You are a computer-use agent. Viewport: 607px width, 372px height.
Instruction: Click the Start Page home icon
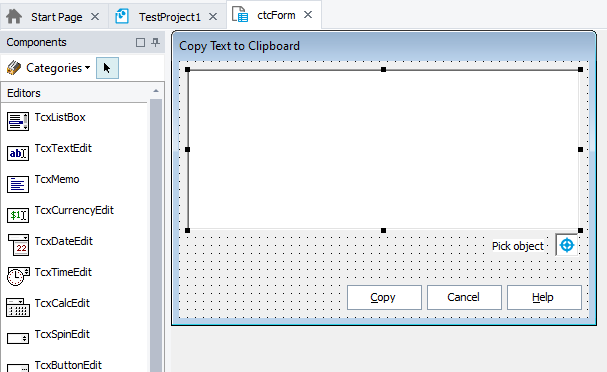click(x=14, y=16)
